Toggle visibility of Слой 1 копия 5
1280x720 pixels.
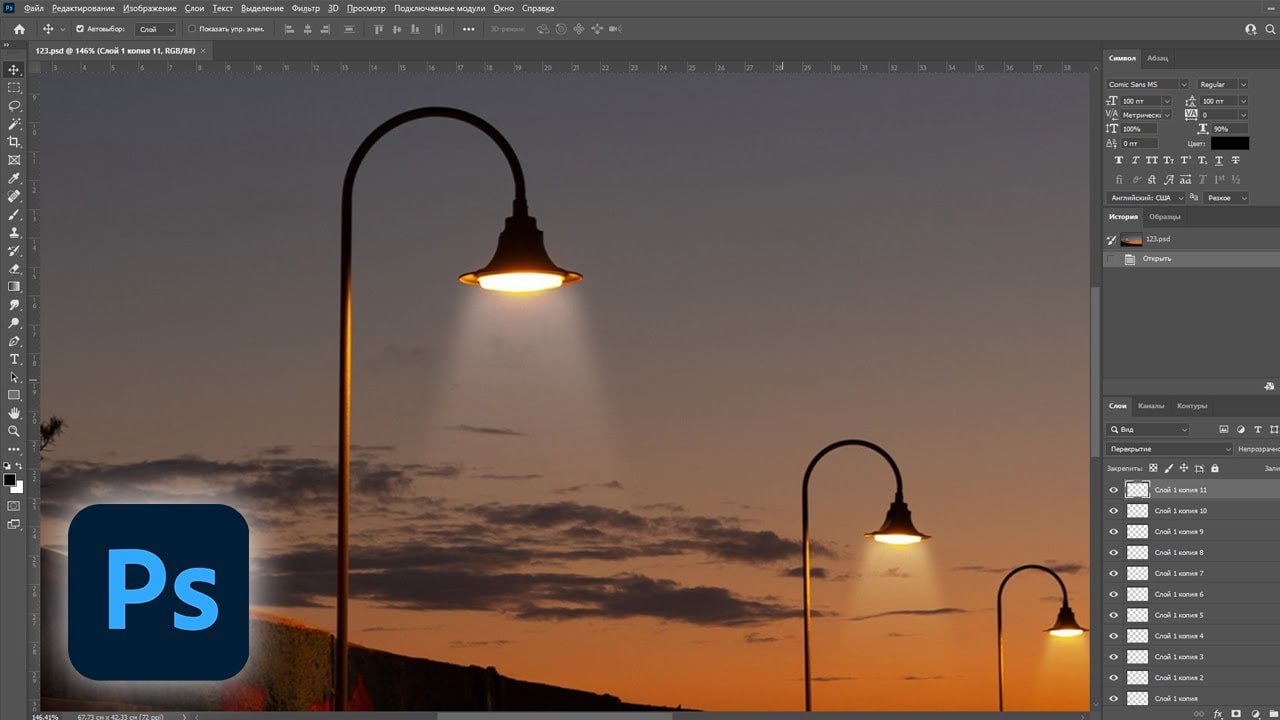pyautogui.click(x=1114, y=615)
